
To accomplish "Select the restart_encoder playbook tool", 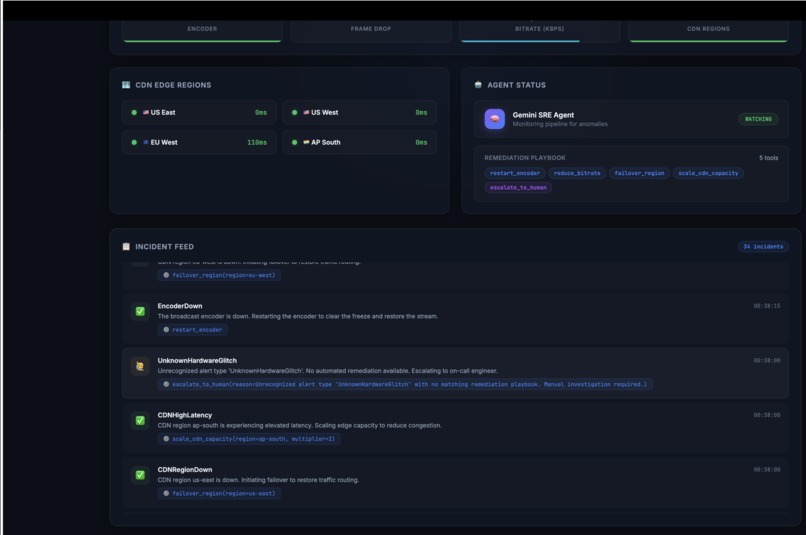I will 515,173.
